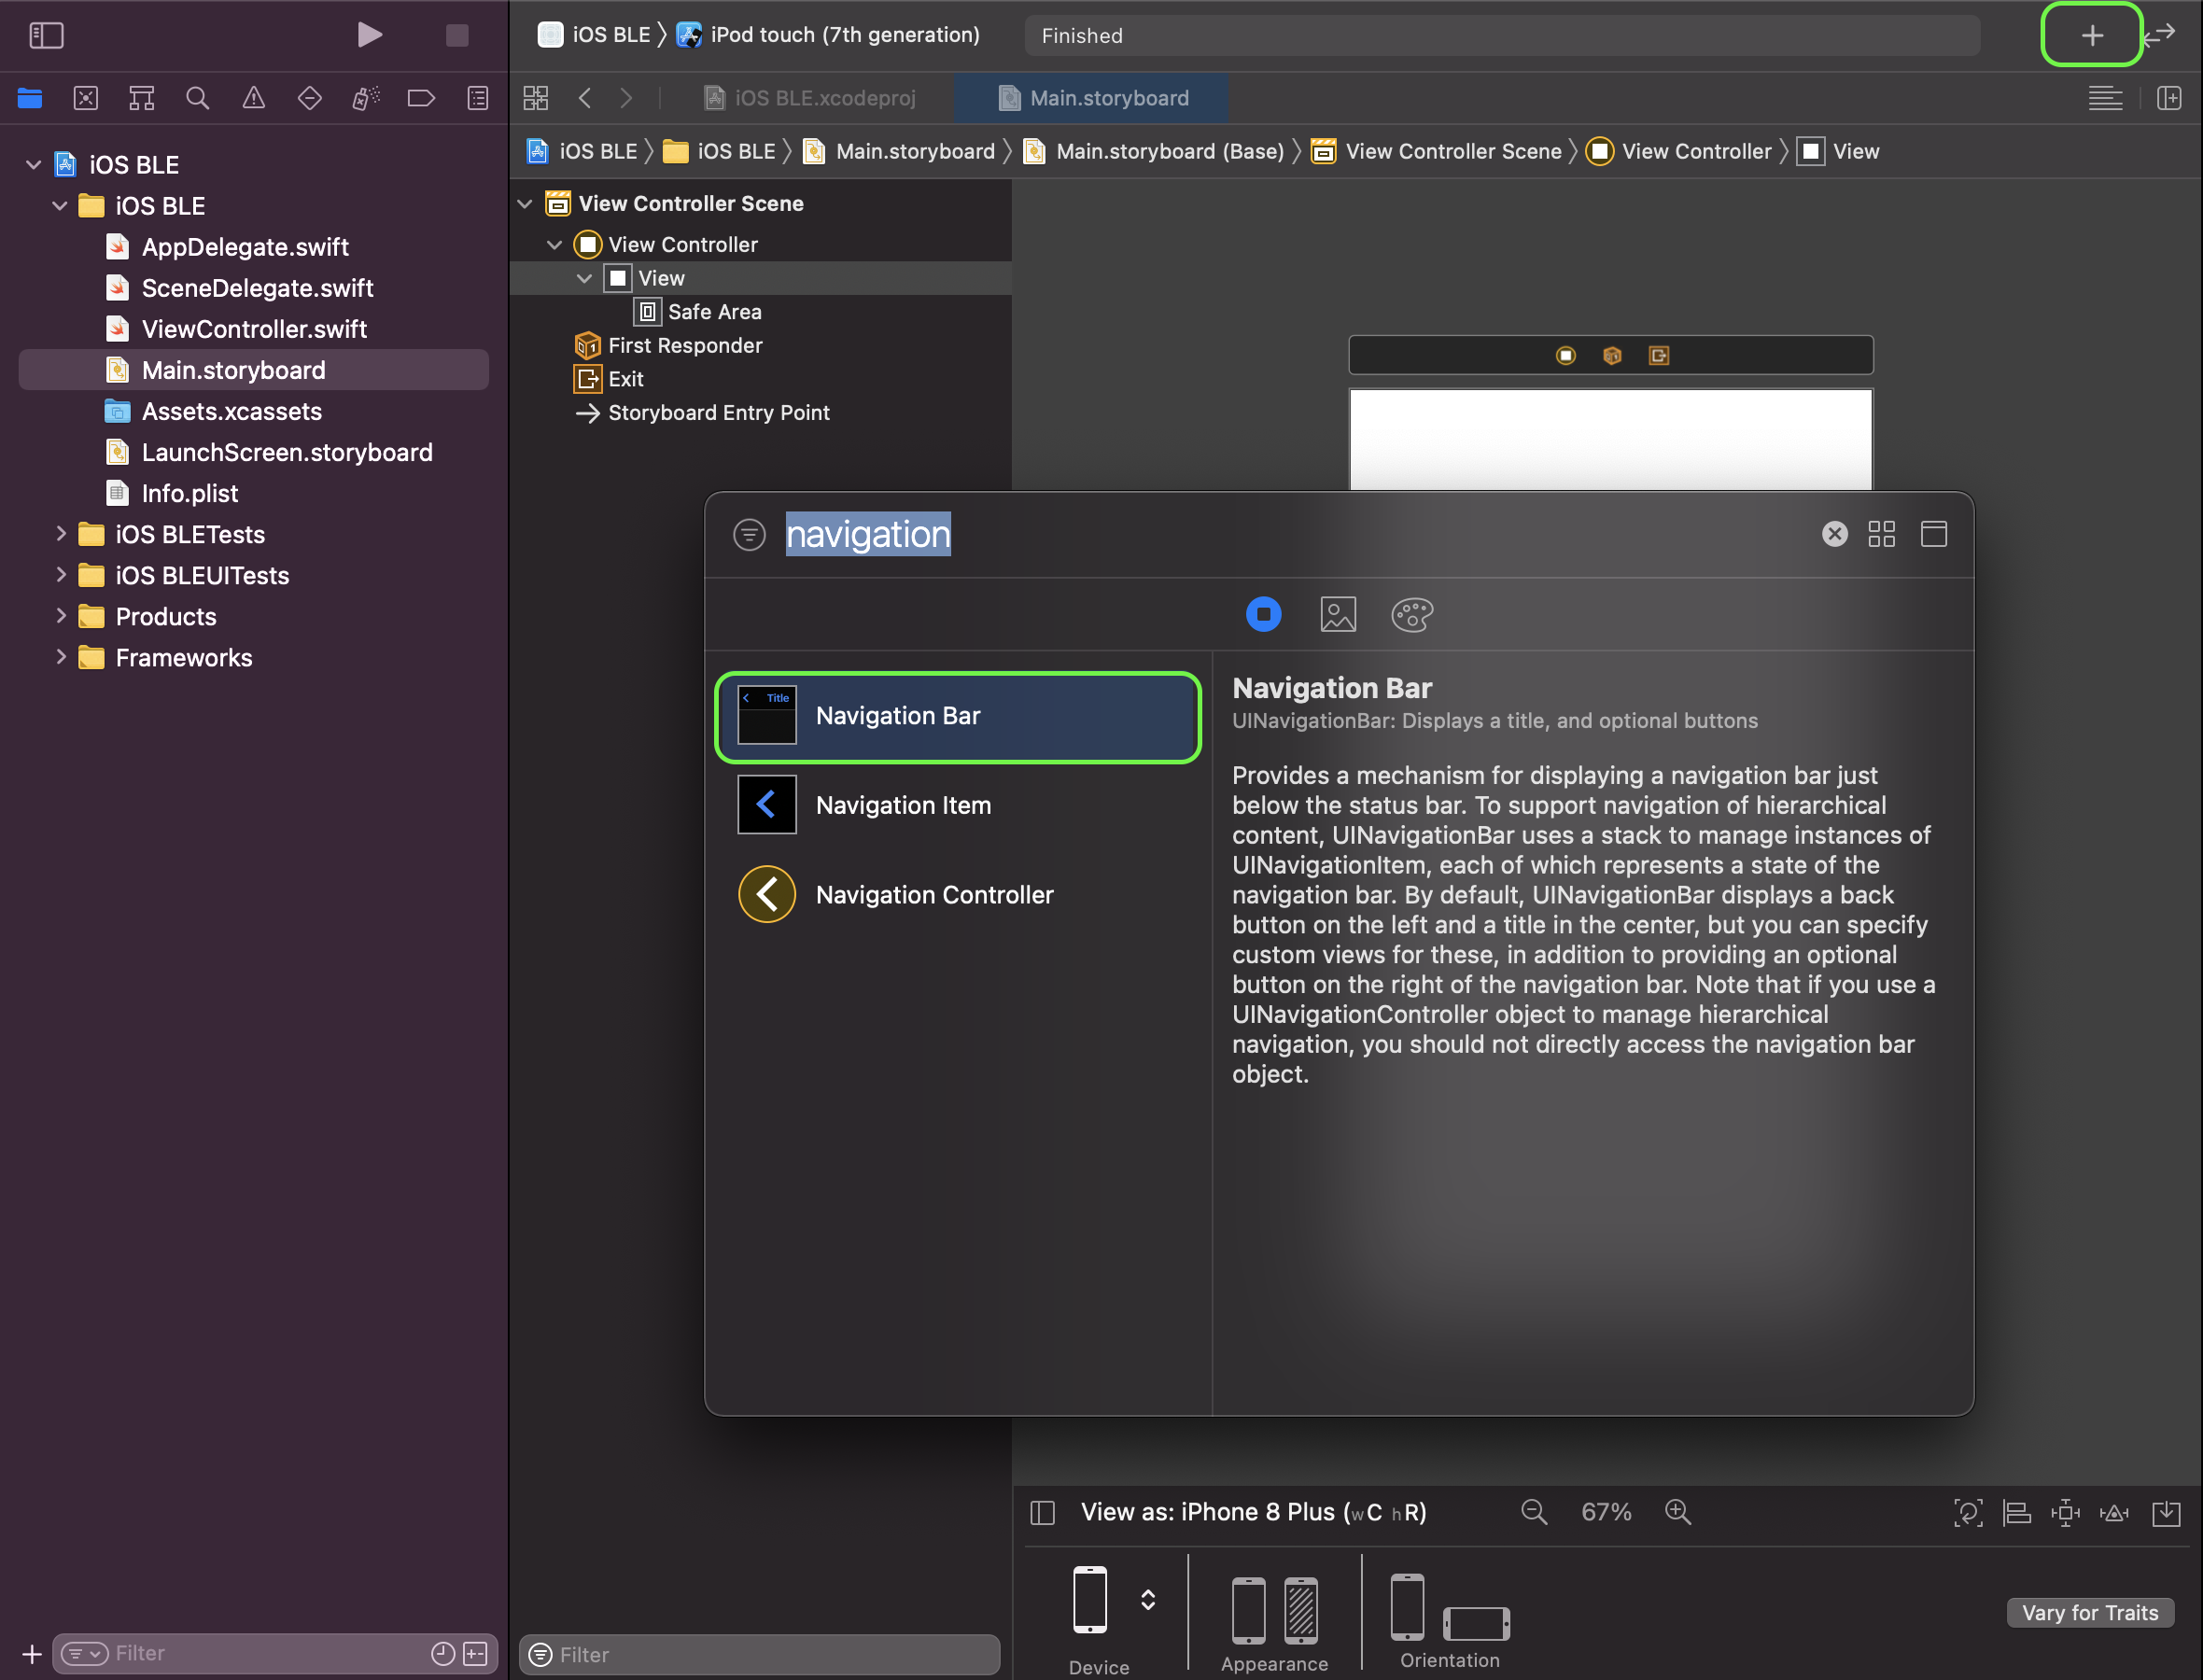The width and height of the screenshot is (2203, 1680).
Task: Show the Project navigator folder icon
Action: point(30,98)
